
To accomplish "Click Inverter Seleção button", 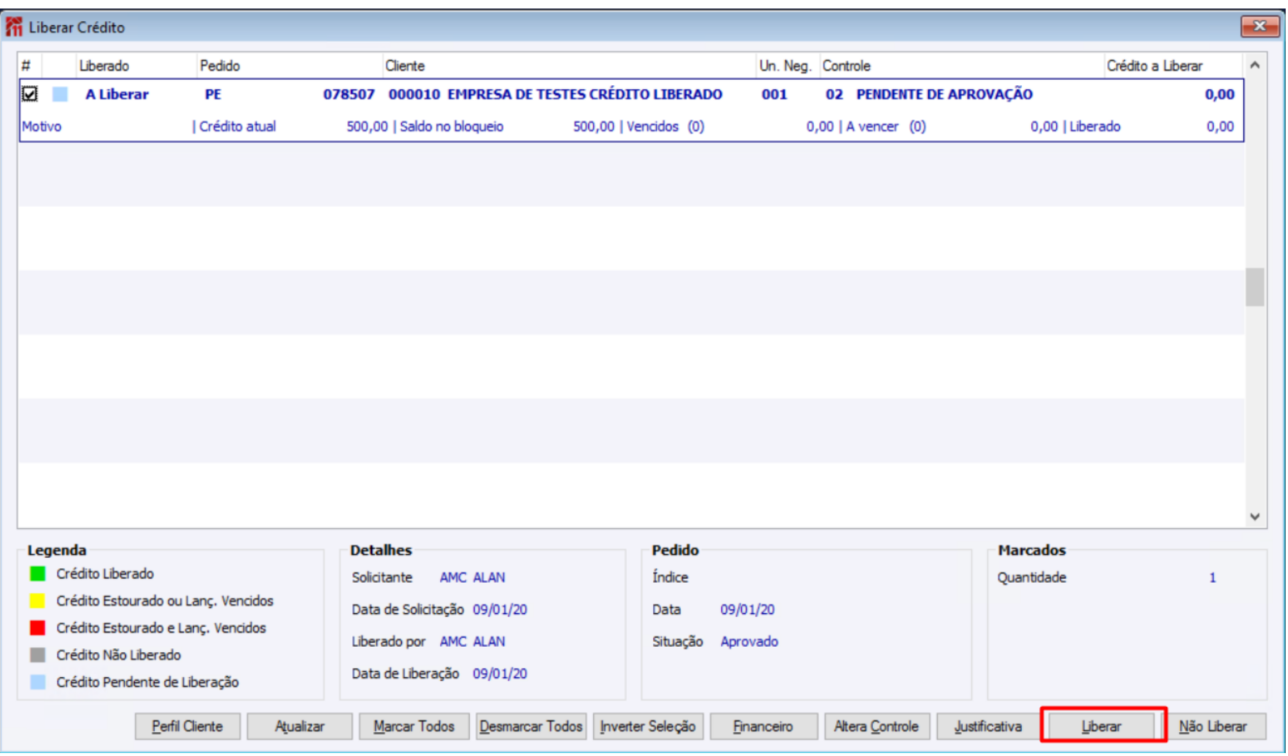I will click(648, 727).
